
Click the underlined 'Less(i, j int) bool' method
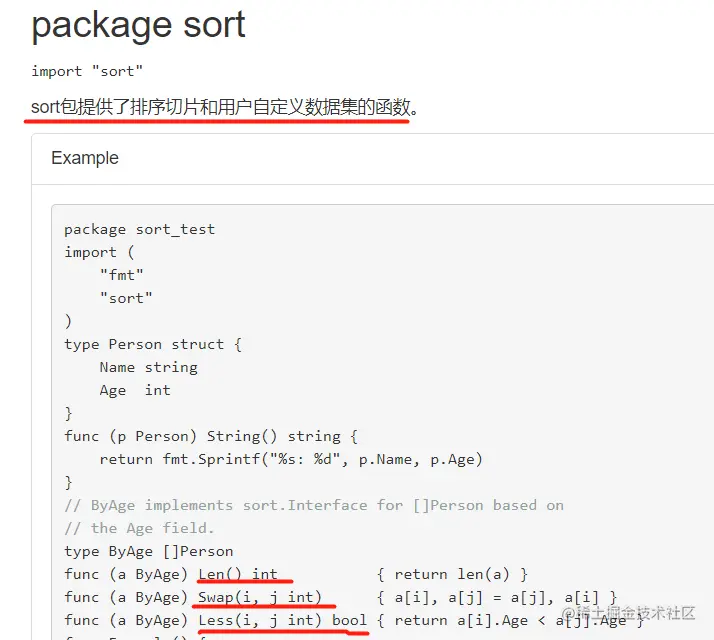(282, 620)
